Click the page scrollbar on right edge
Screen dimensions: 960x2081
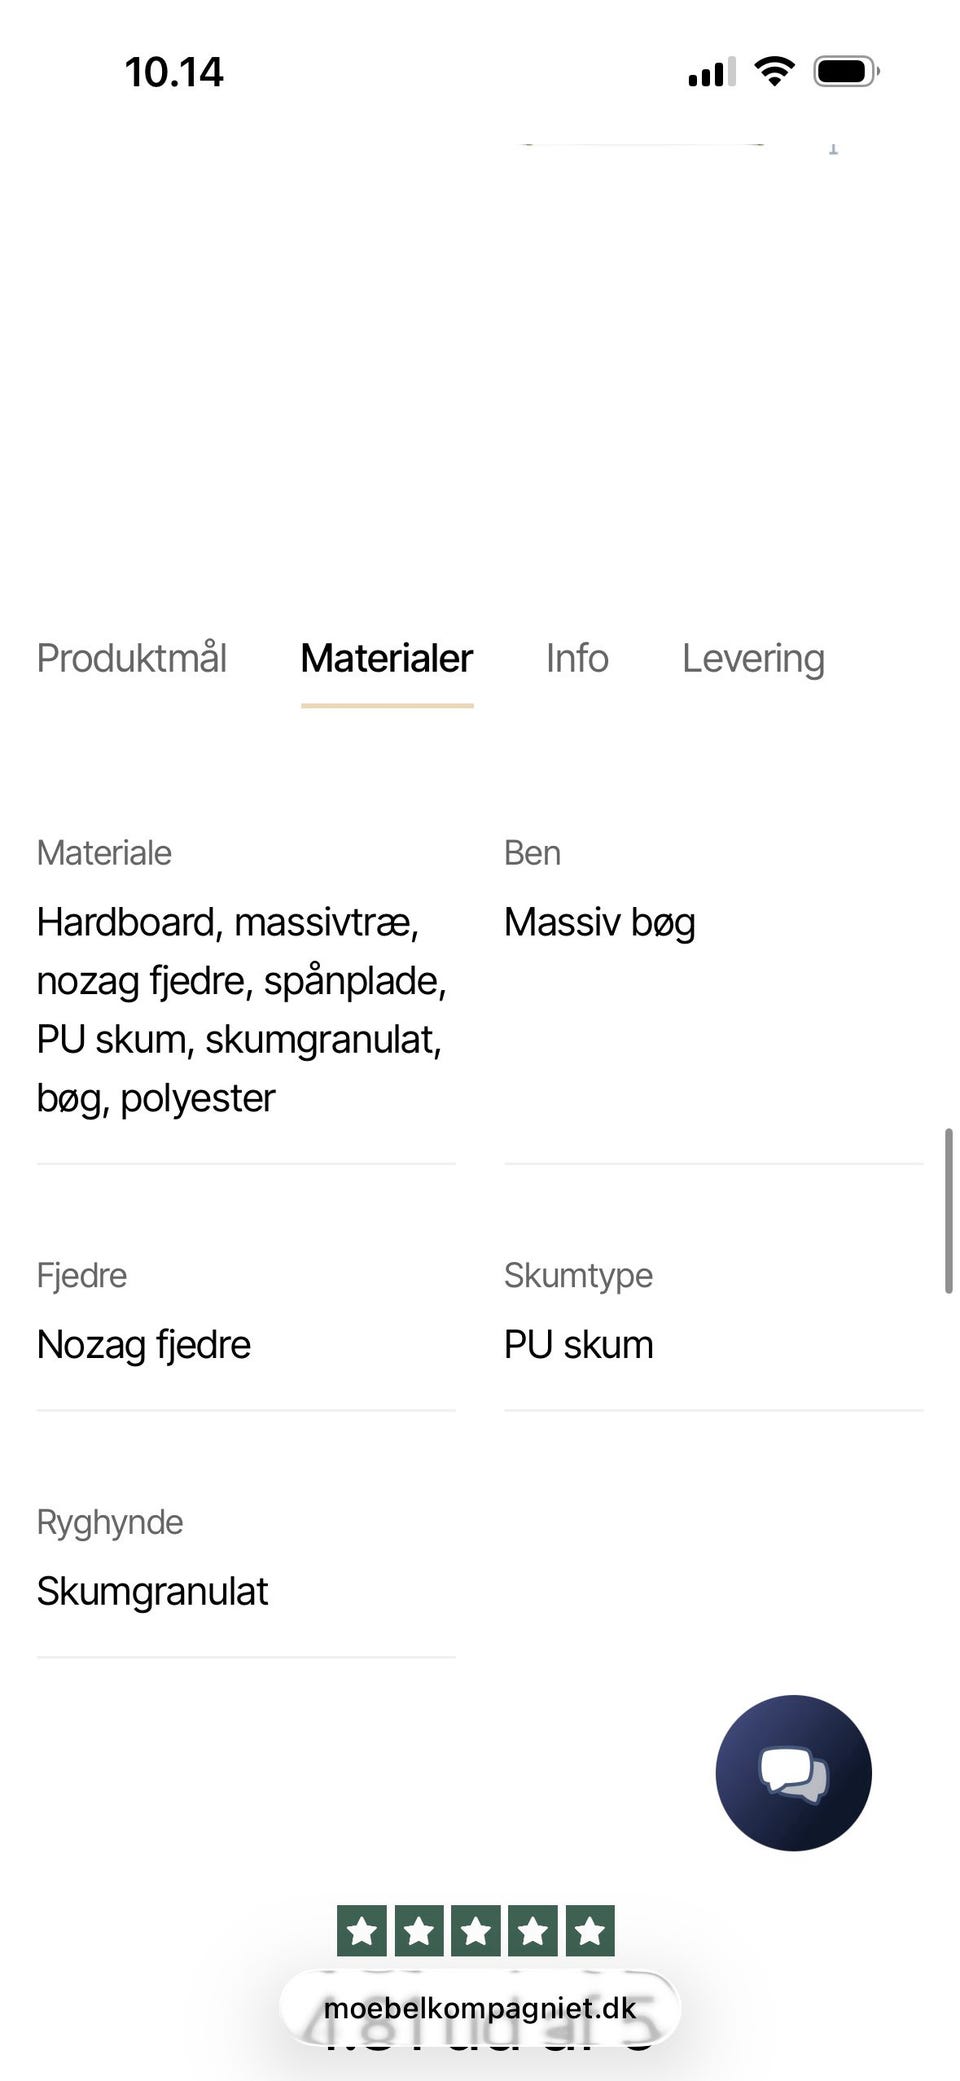click(948, 1210)
